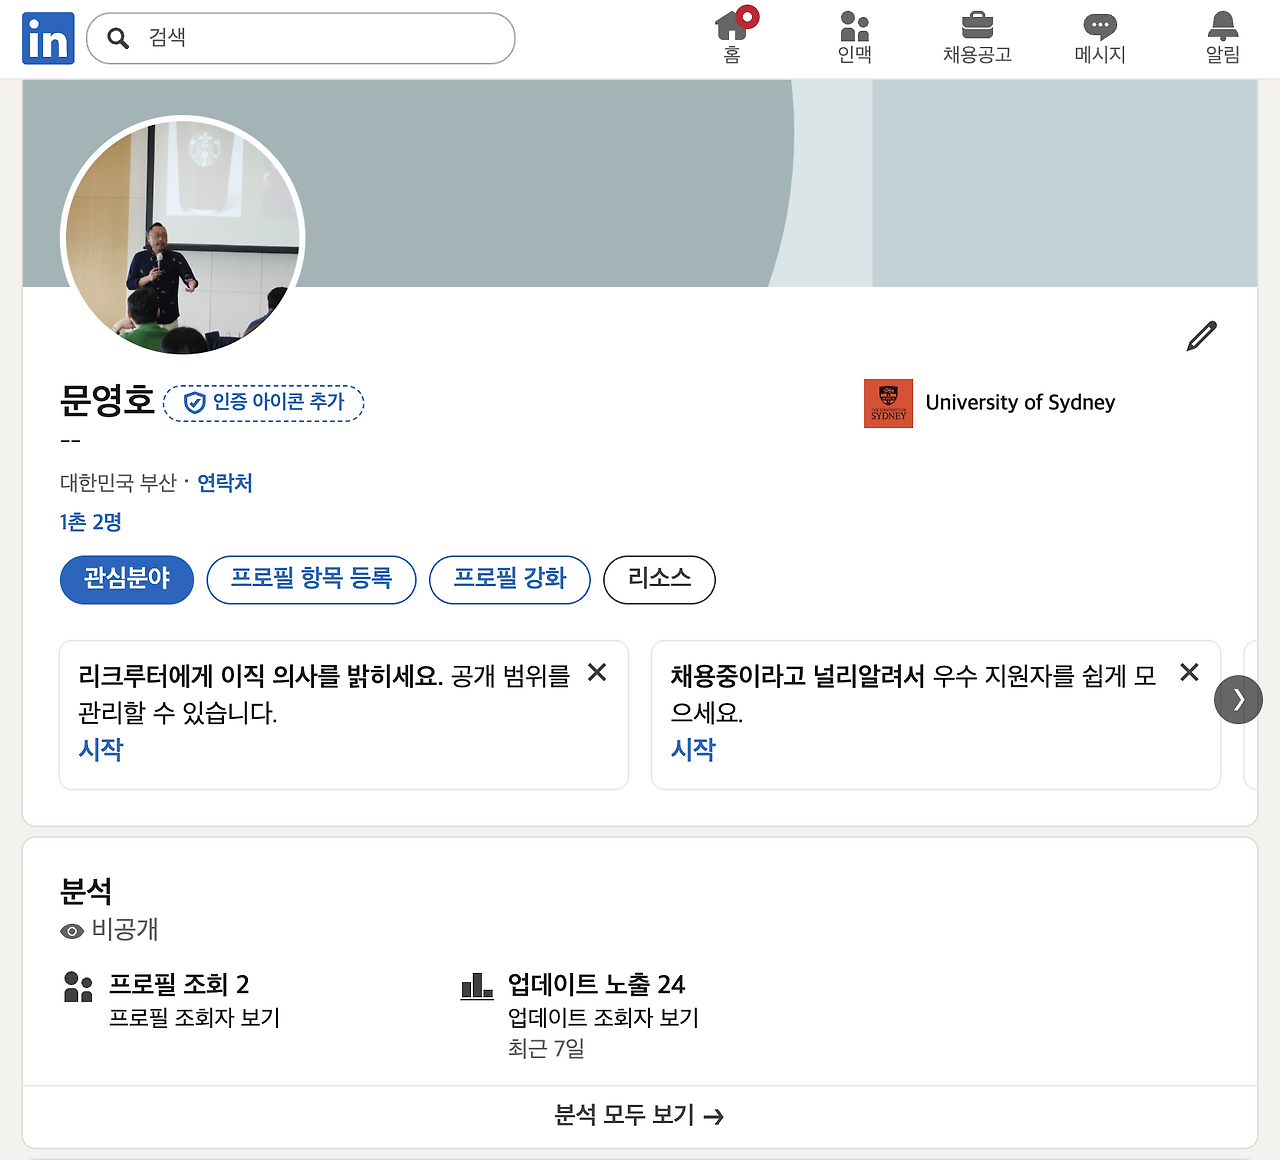Click the 1촌 2명 connections link
The width and height of the screenshot is (1280, 1160).
pyautogui.click(x=89, y=522)
